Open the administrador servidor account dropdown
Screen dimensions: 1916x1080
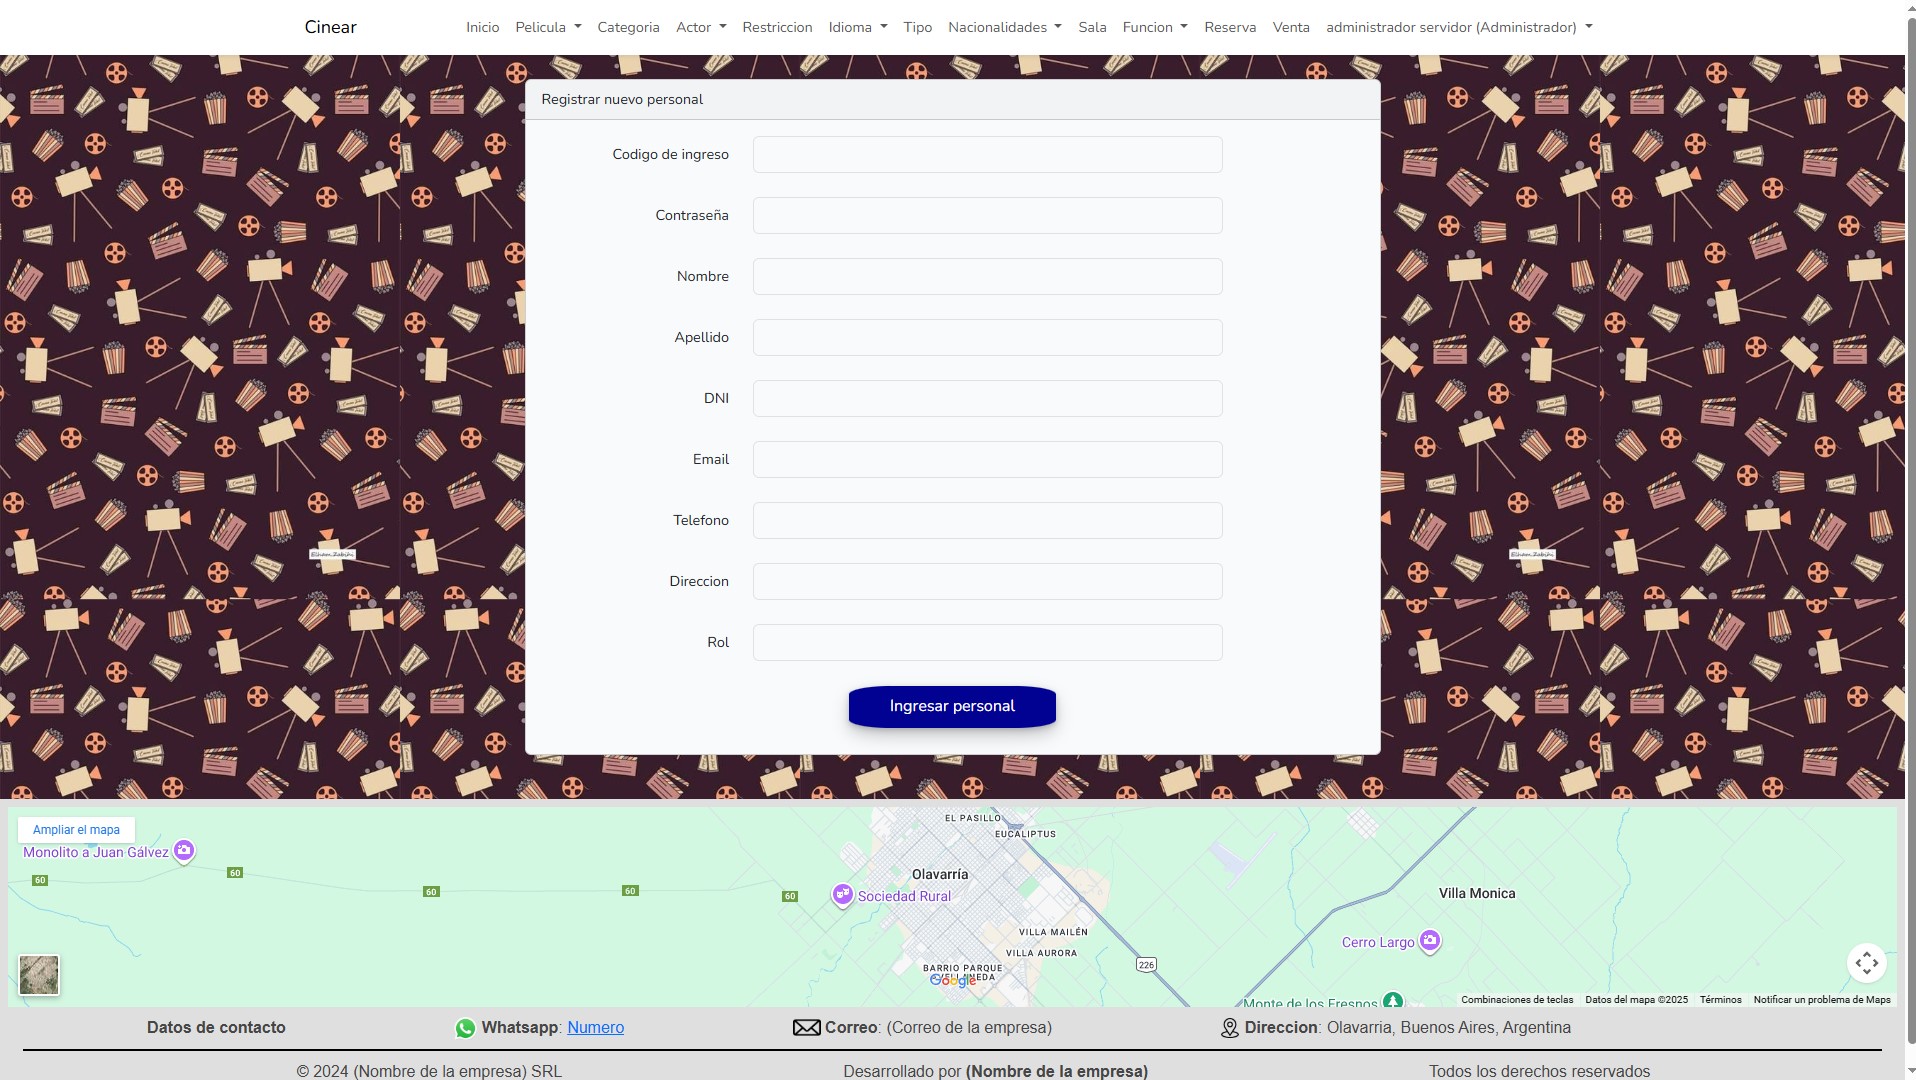[x=1458, y=27]
